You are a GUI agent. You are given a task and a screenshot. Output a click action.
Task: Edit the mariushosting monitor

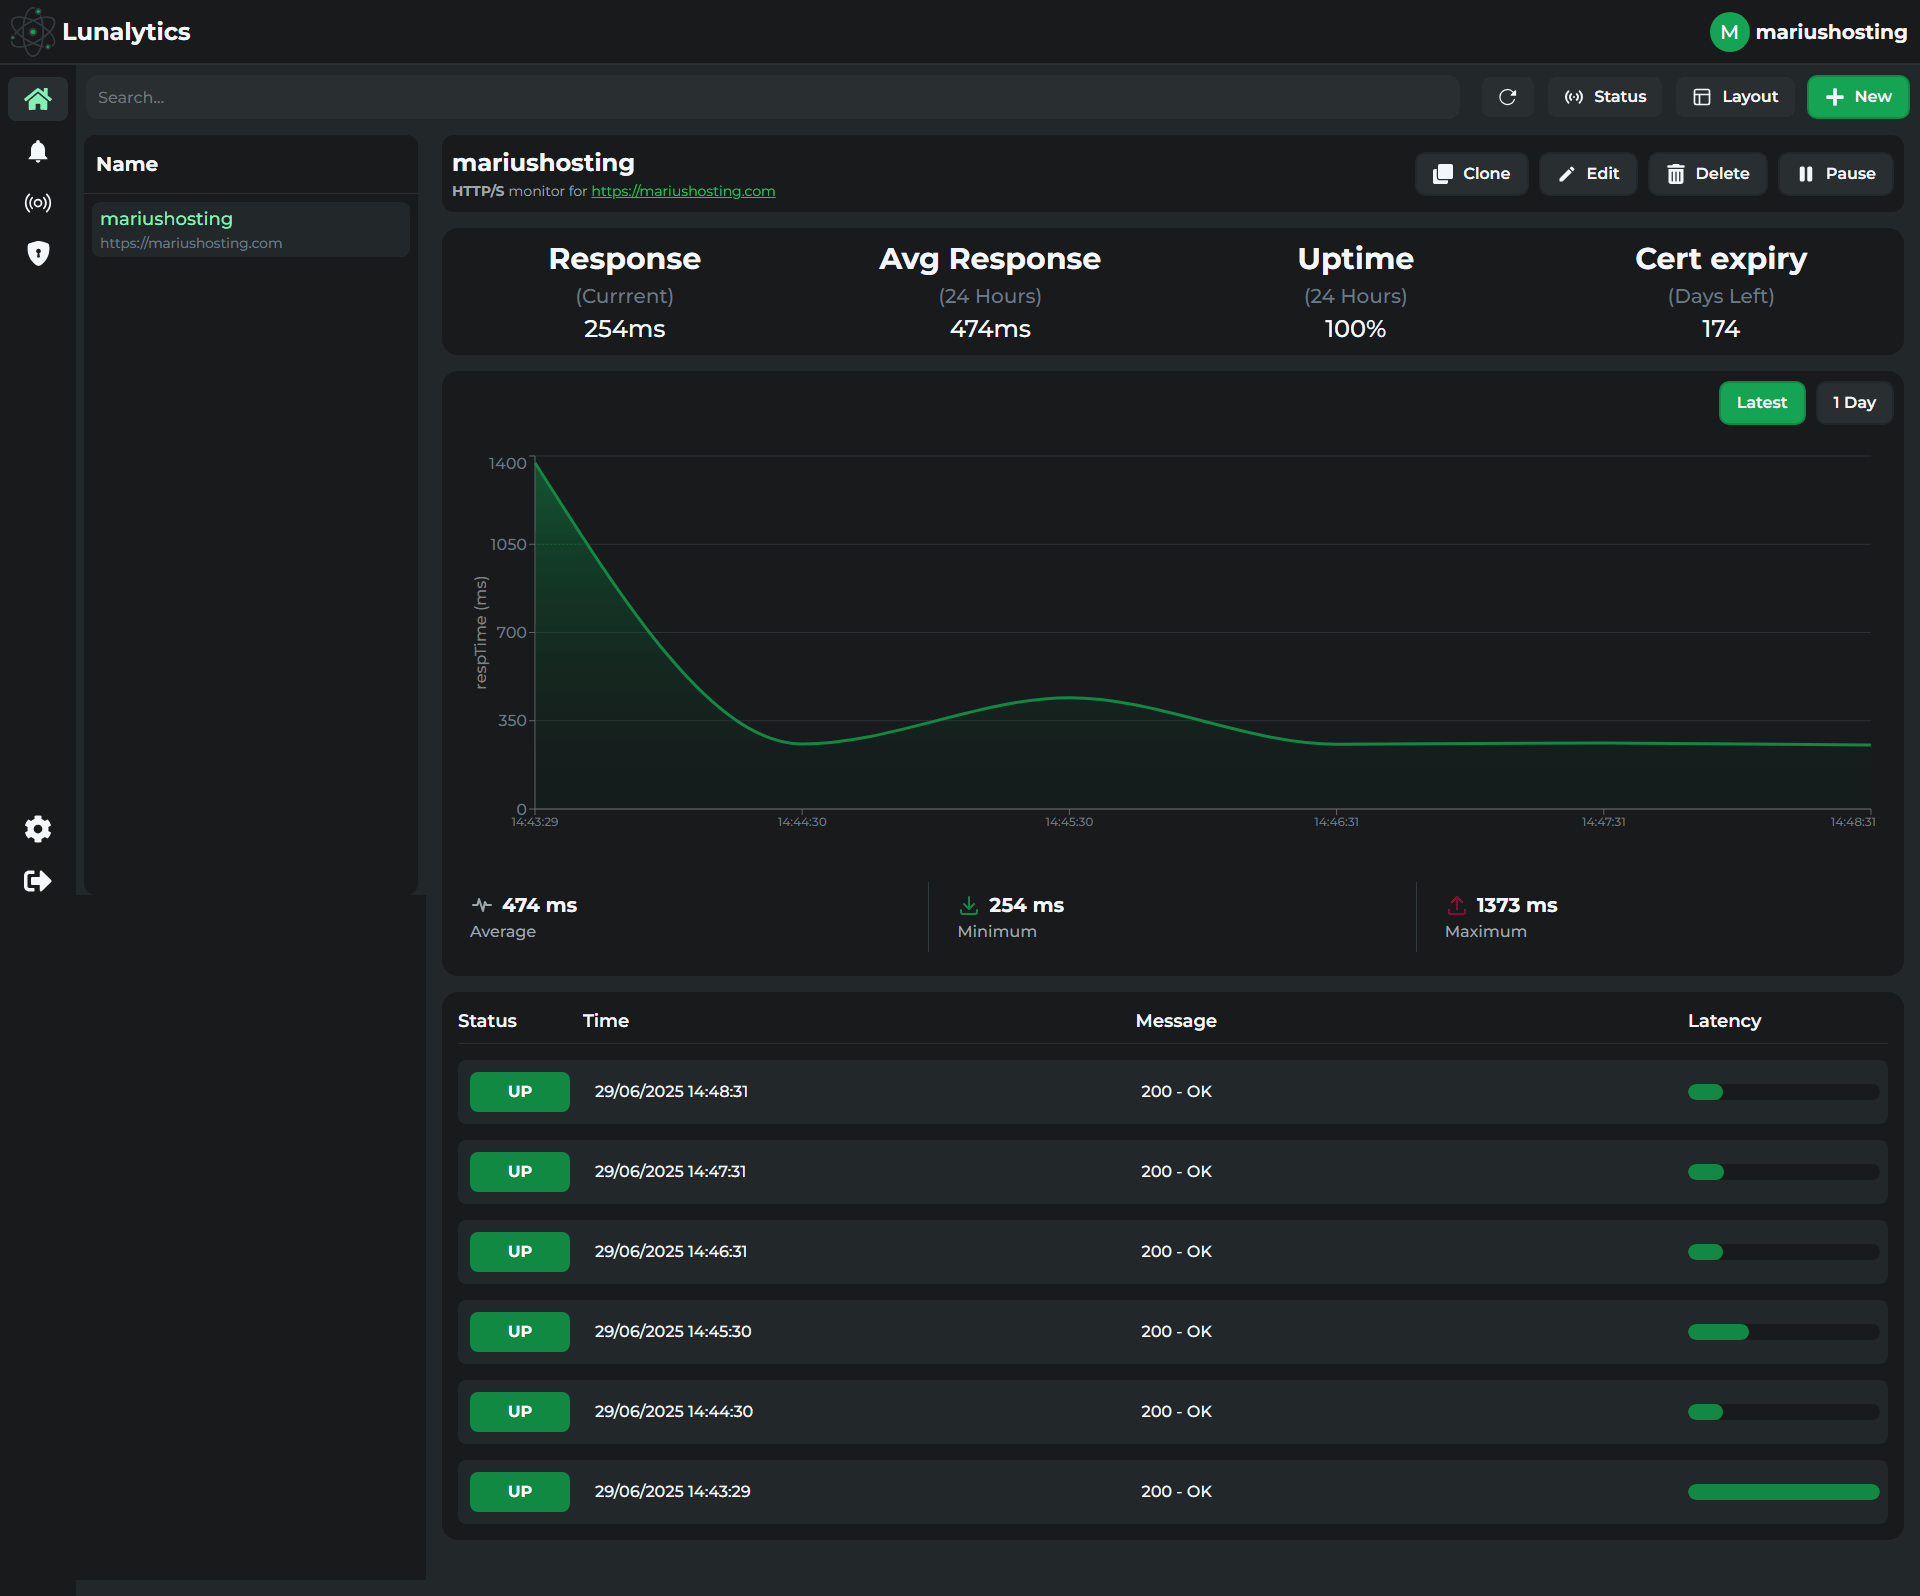coord(1588,174)
